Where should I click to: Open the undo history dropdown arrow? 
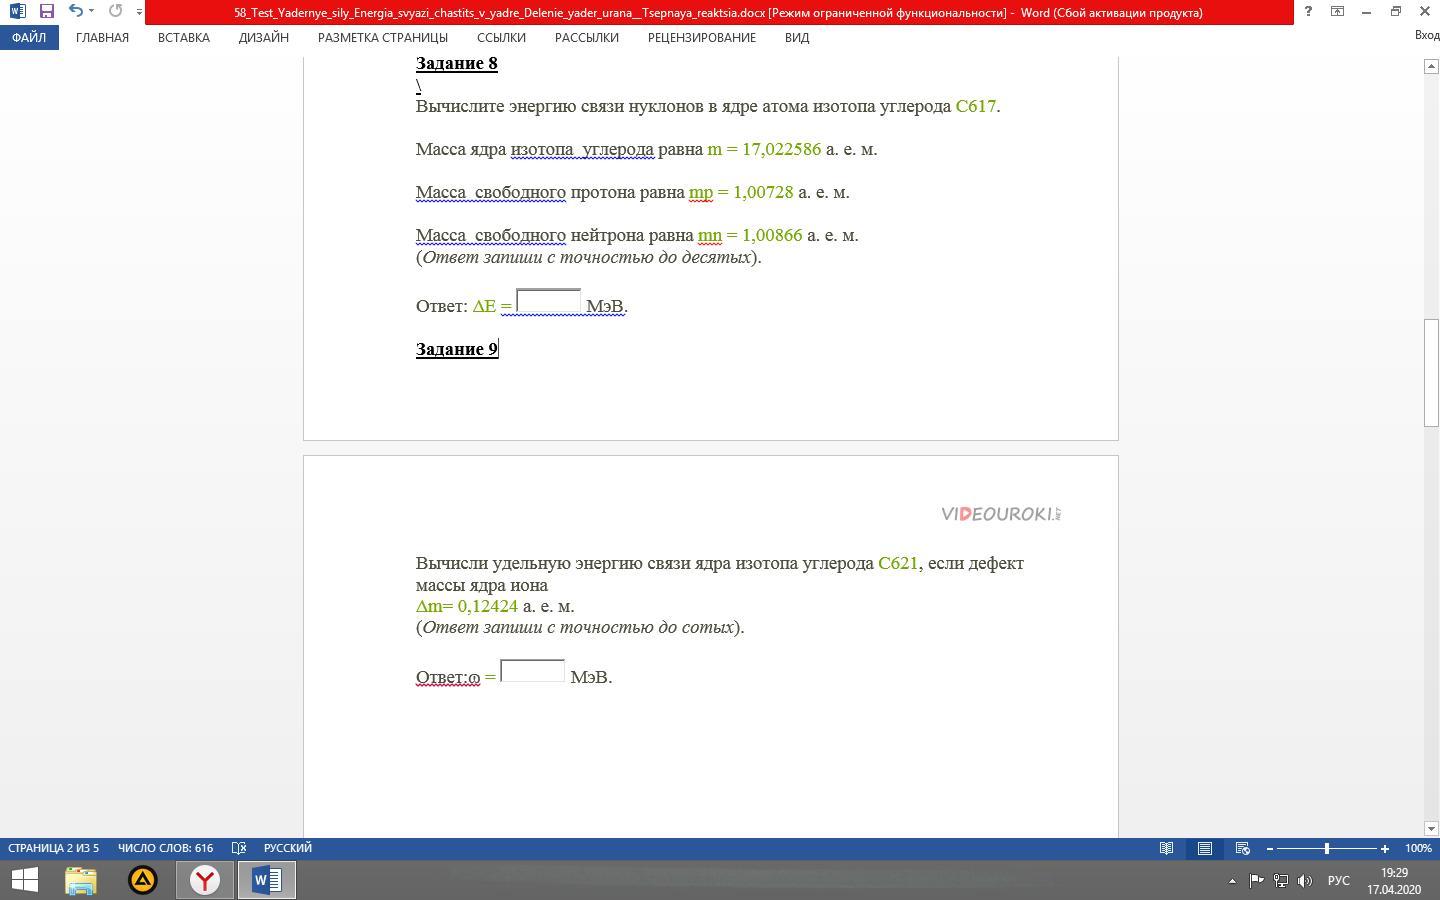pyautogui.click(x=91, y=11)
